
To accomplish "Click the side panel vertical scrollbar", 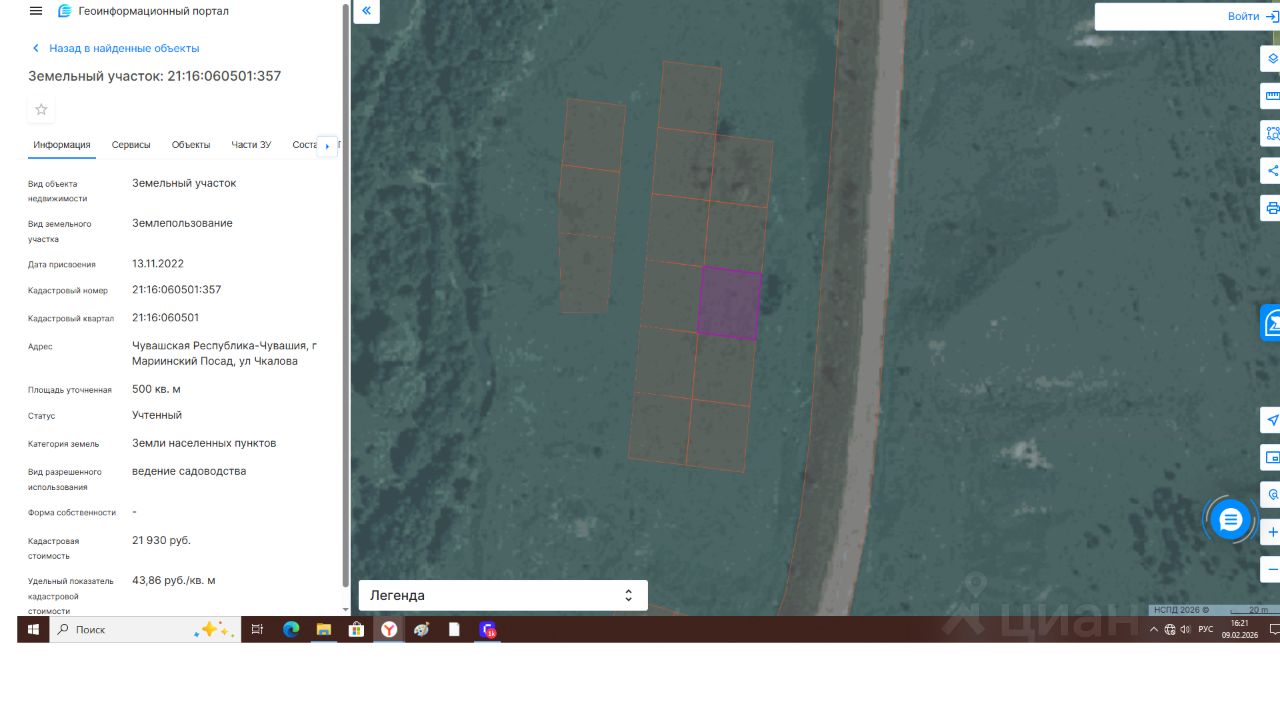I will pyautogui.click(x=346, y=295).
